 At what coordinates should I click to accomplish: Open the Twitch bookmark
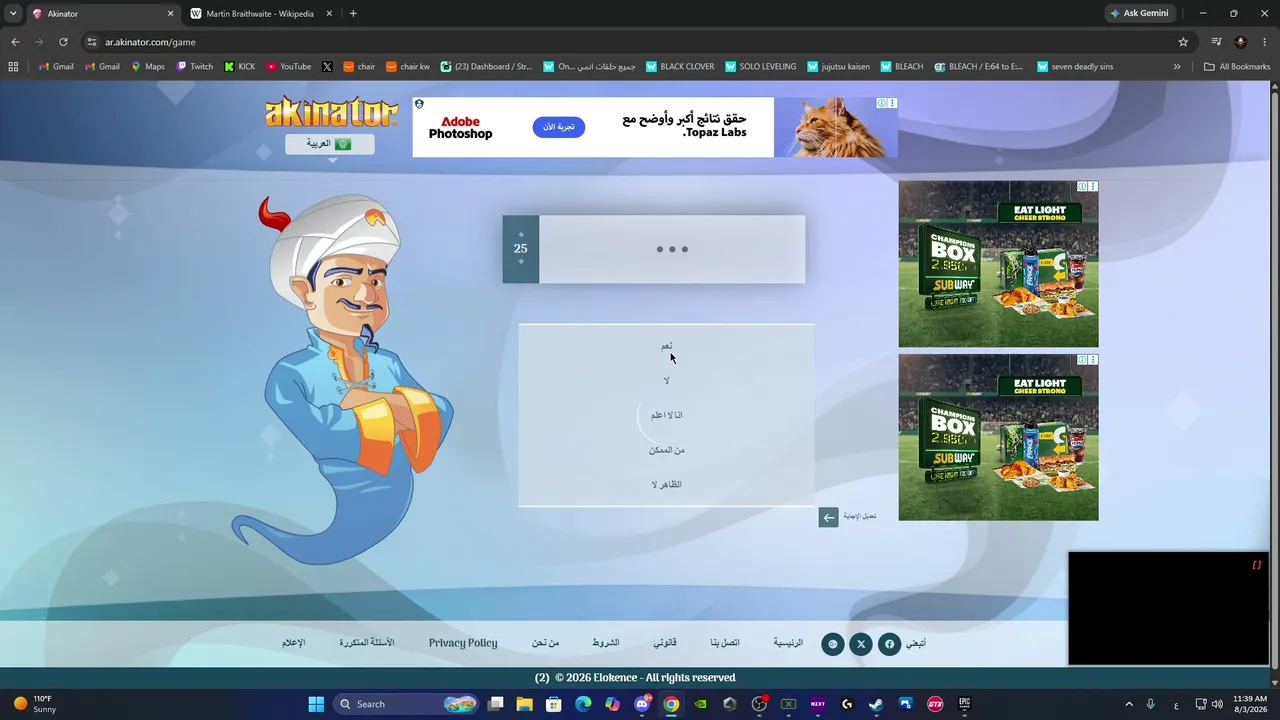point(195,67)
